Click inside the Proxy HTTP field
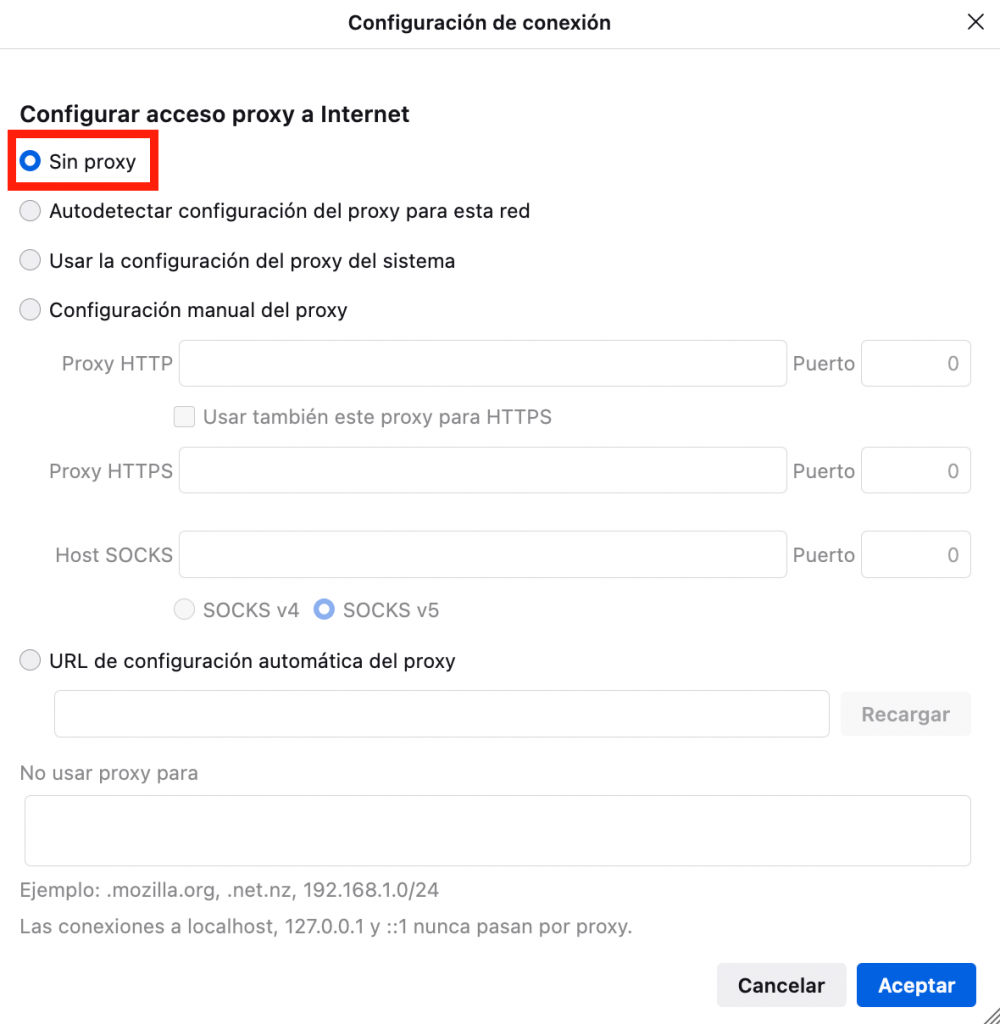The image size is (1000, 1024). pyautogui.click(x=480, y=363)
